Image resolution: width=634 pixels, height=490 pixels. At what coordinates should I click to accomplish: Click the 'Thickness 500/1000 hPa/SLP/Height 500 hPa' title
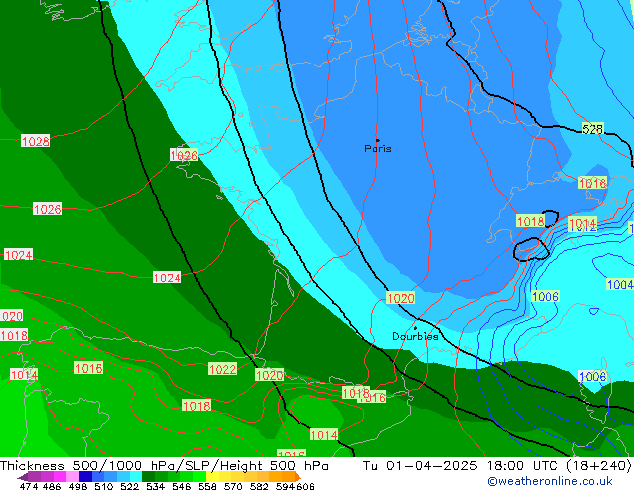pyautogui.click(x=164, y=466)
